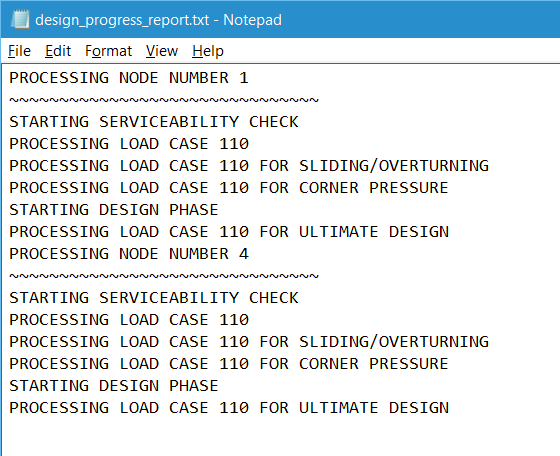Open the Format menu
The image size is (560, 456).
tap(109, 51)
